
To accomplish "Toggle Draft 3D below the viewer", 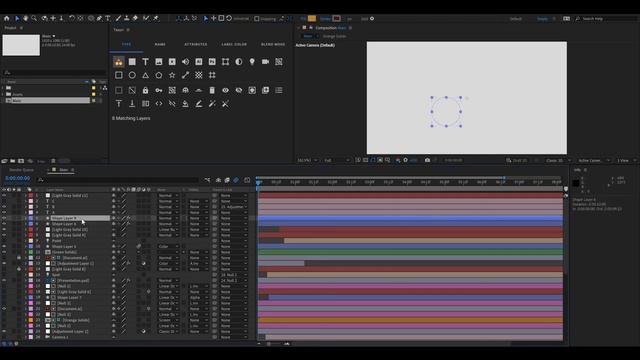I will tap(517, 160).
